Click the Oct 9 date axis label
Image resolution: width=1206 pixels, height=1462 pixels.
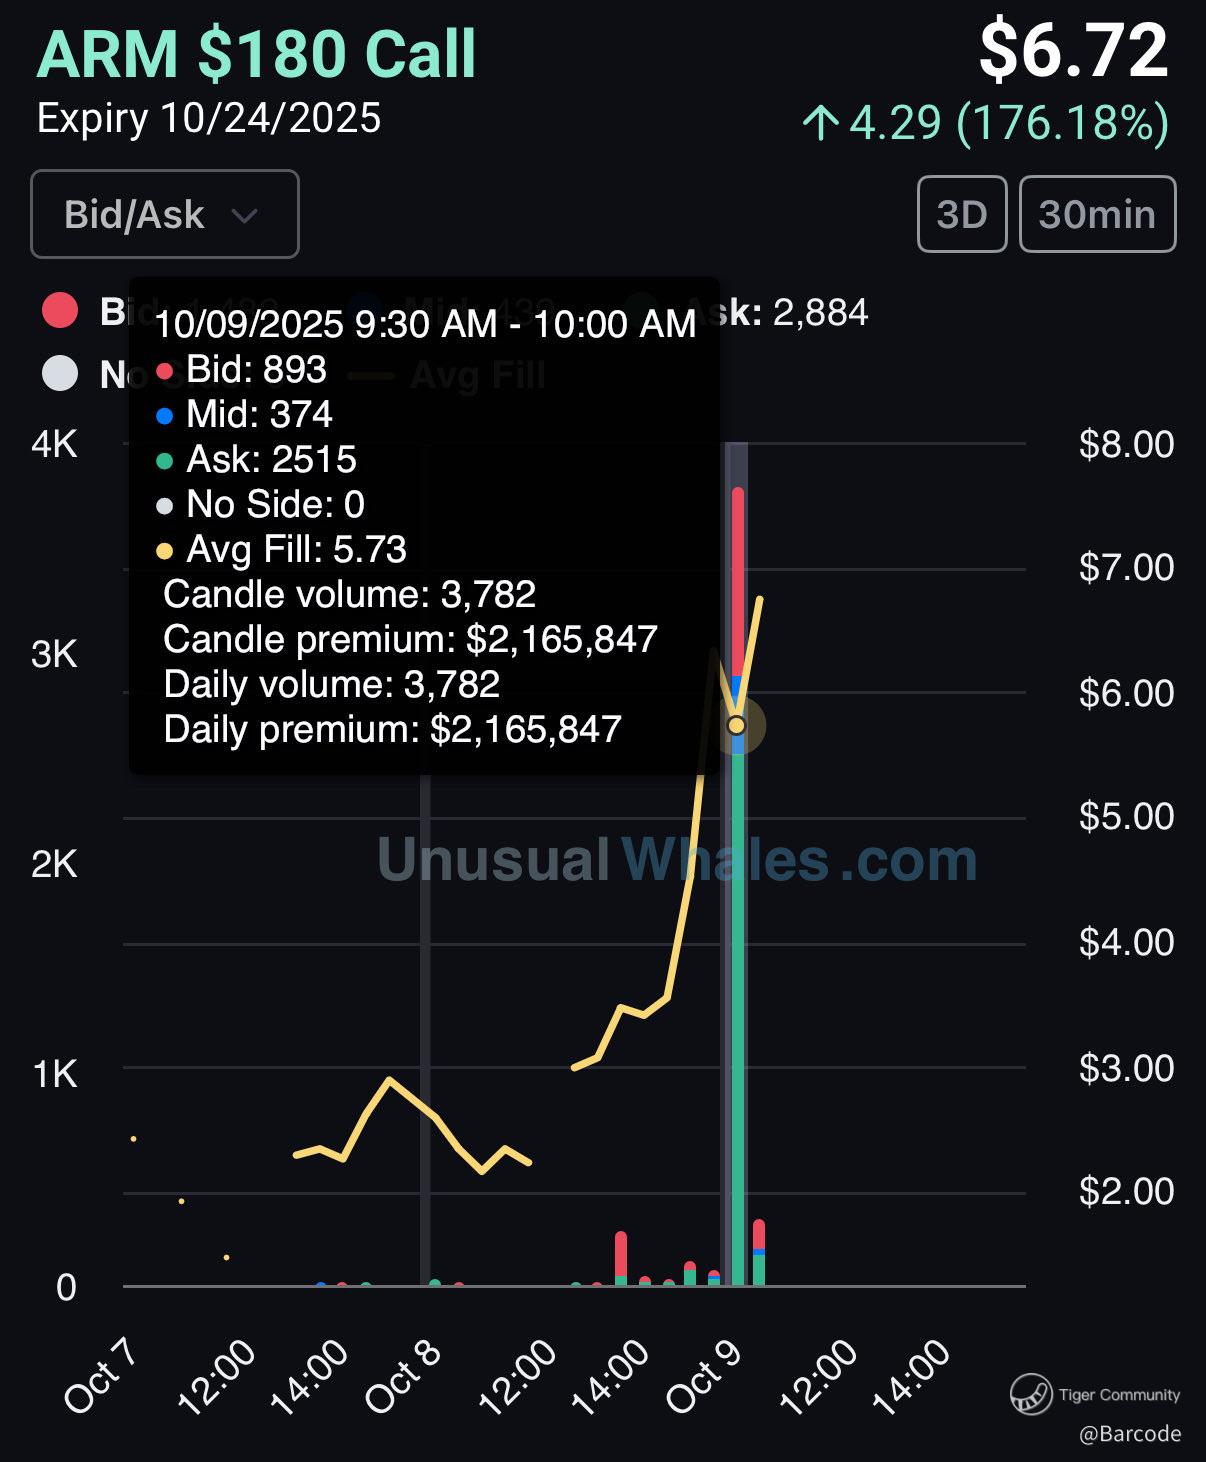[704, 1376]
